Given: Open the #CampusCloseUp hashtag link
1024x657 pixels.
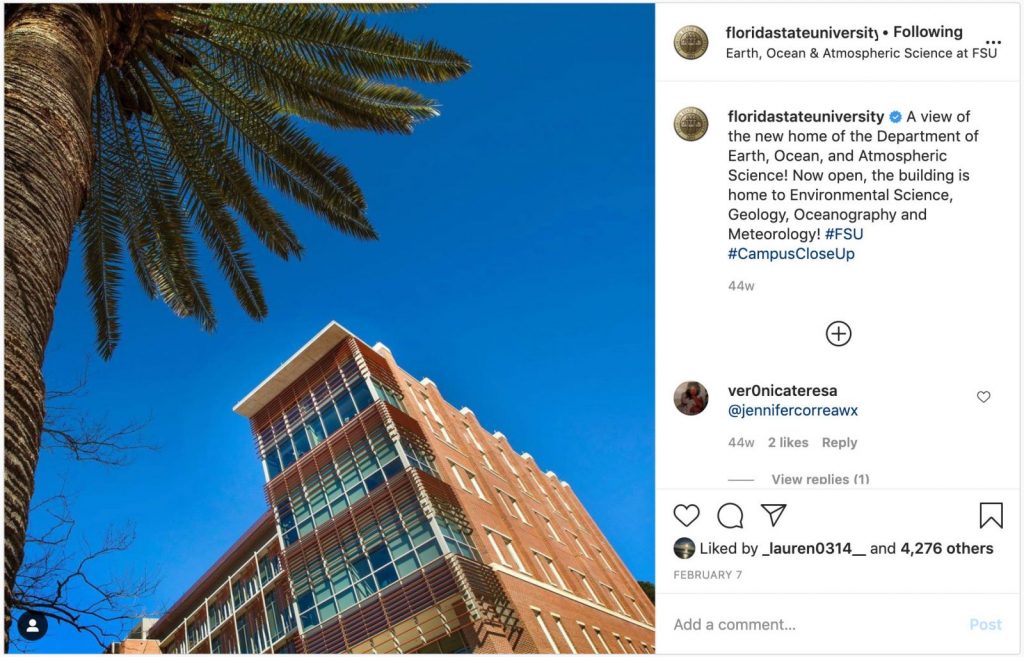Looking at the screenshot, I should pyautogui.click(x=792, y=253).
